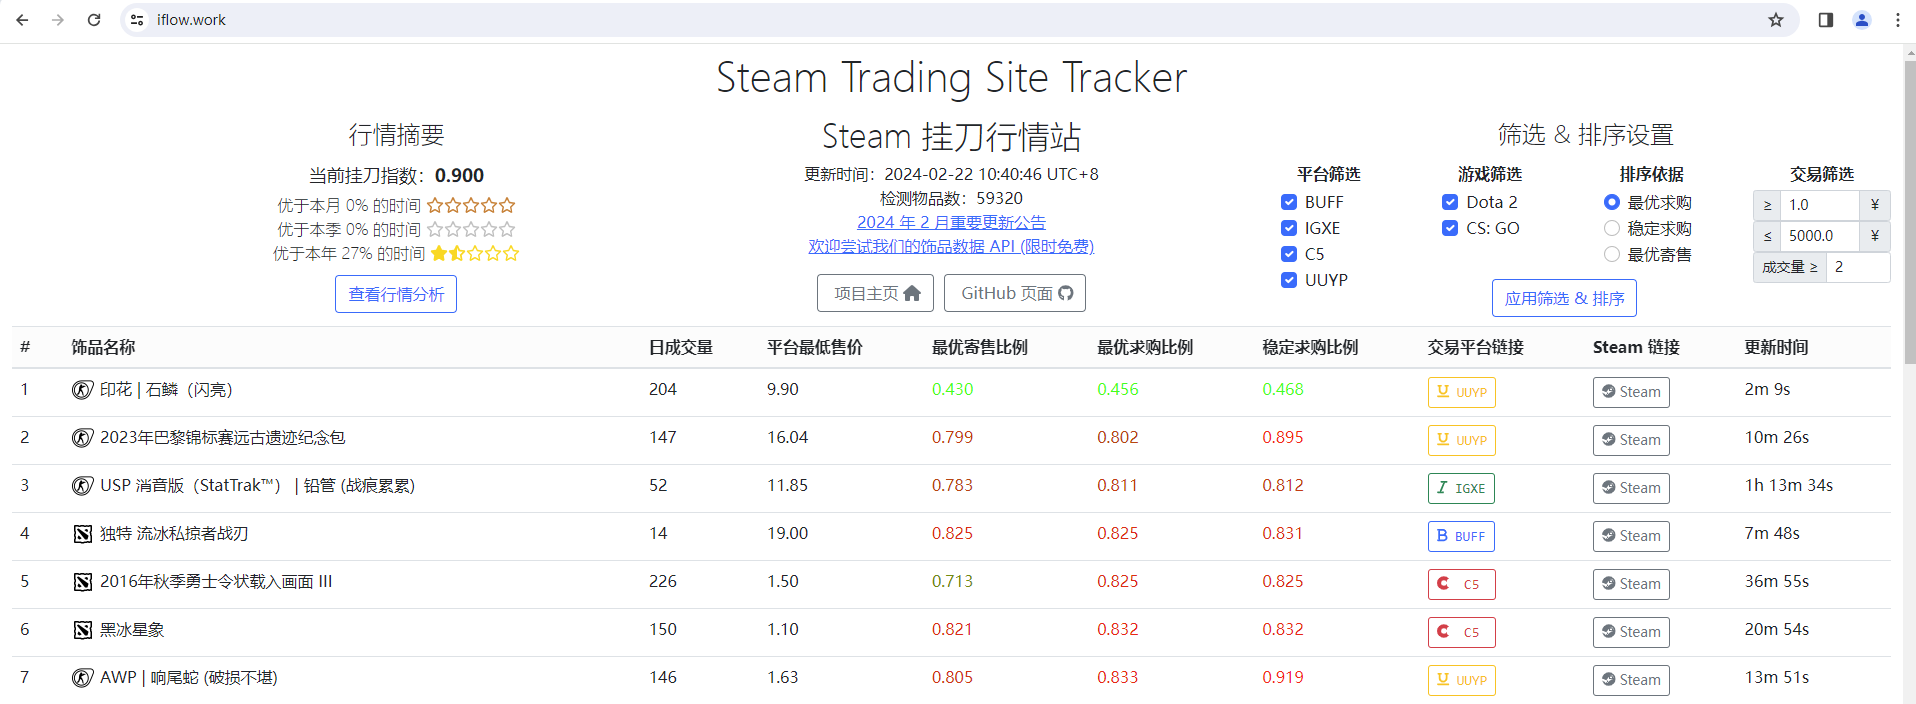This screenshot has width=1916, height=704.
Task: Select 最优寄售 sort option
Action: (1612, 254)
